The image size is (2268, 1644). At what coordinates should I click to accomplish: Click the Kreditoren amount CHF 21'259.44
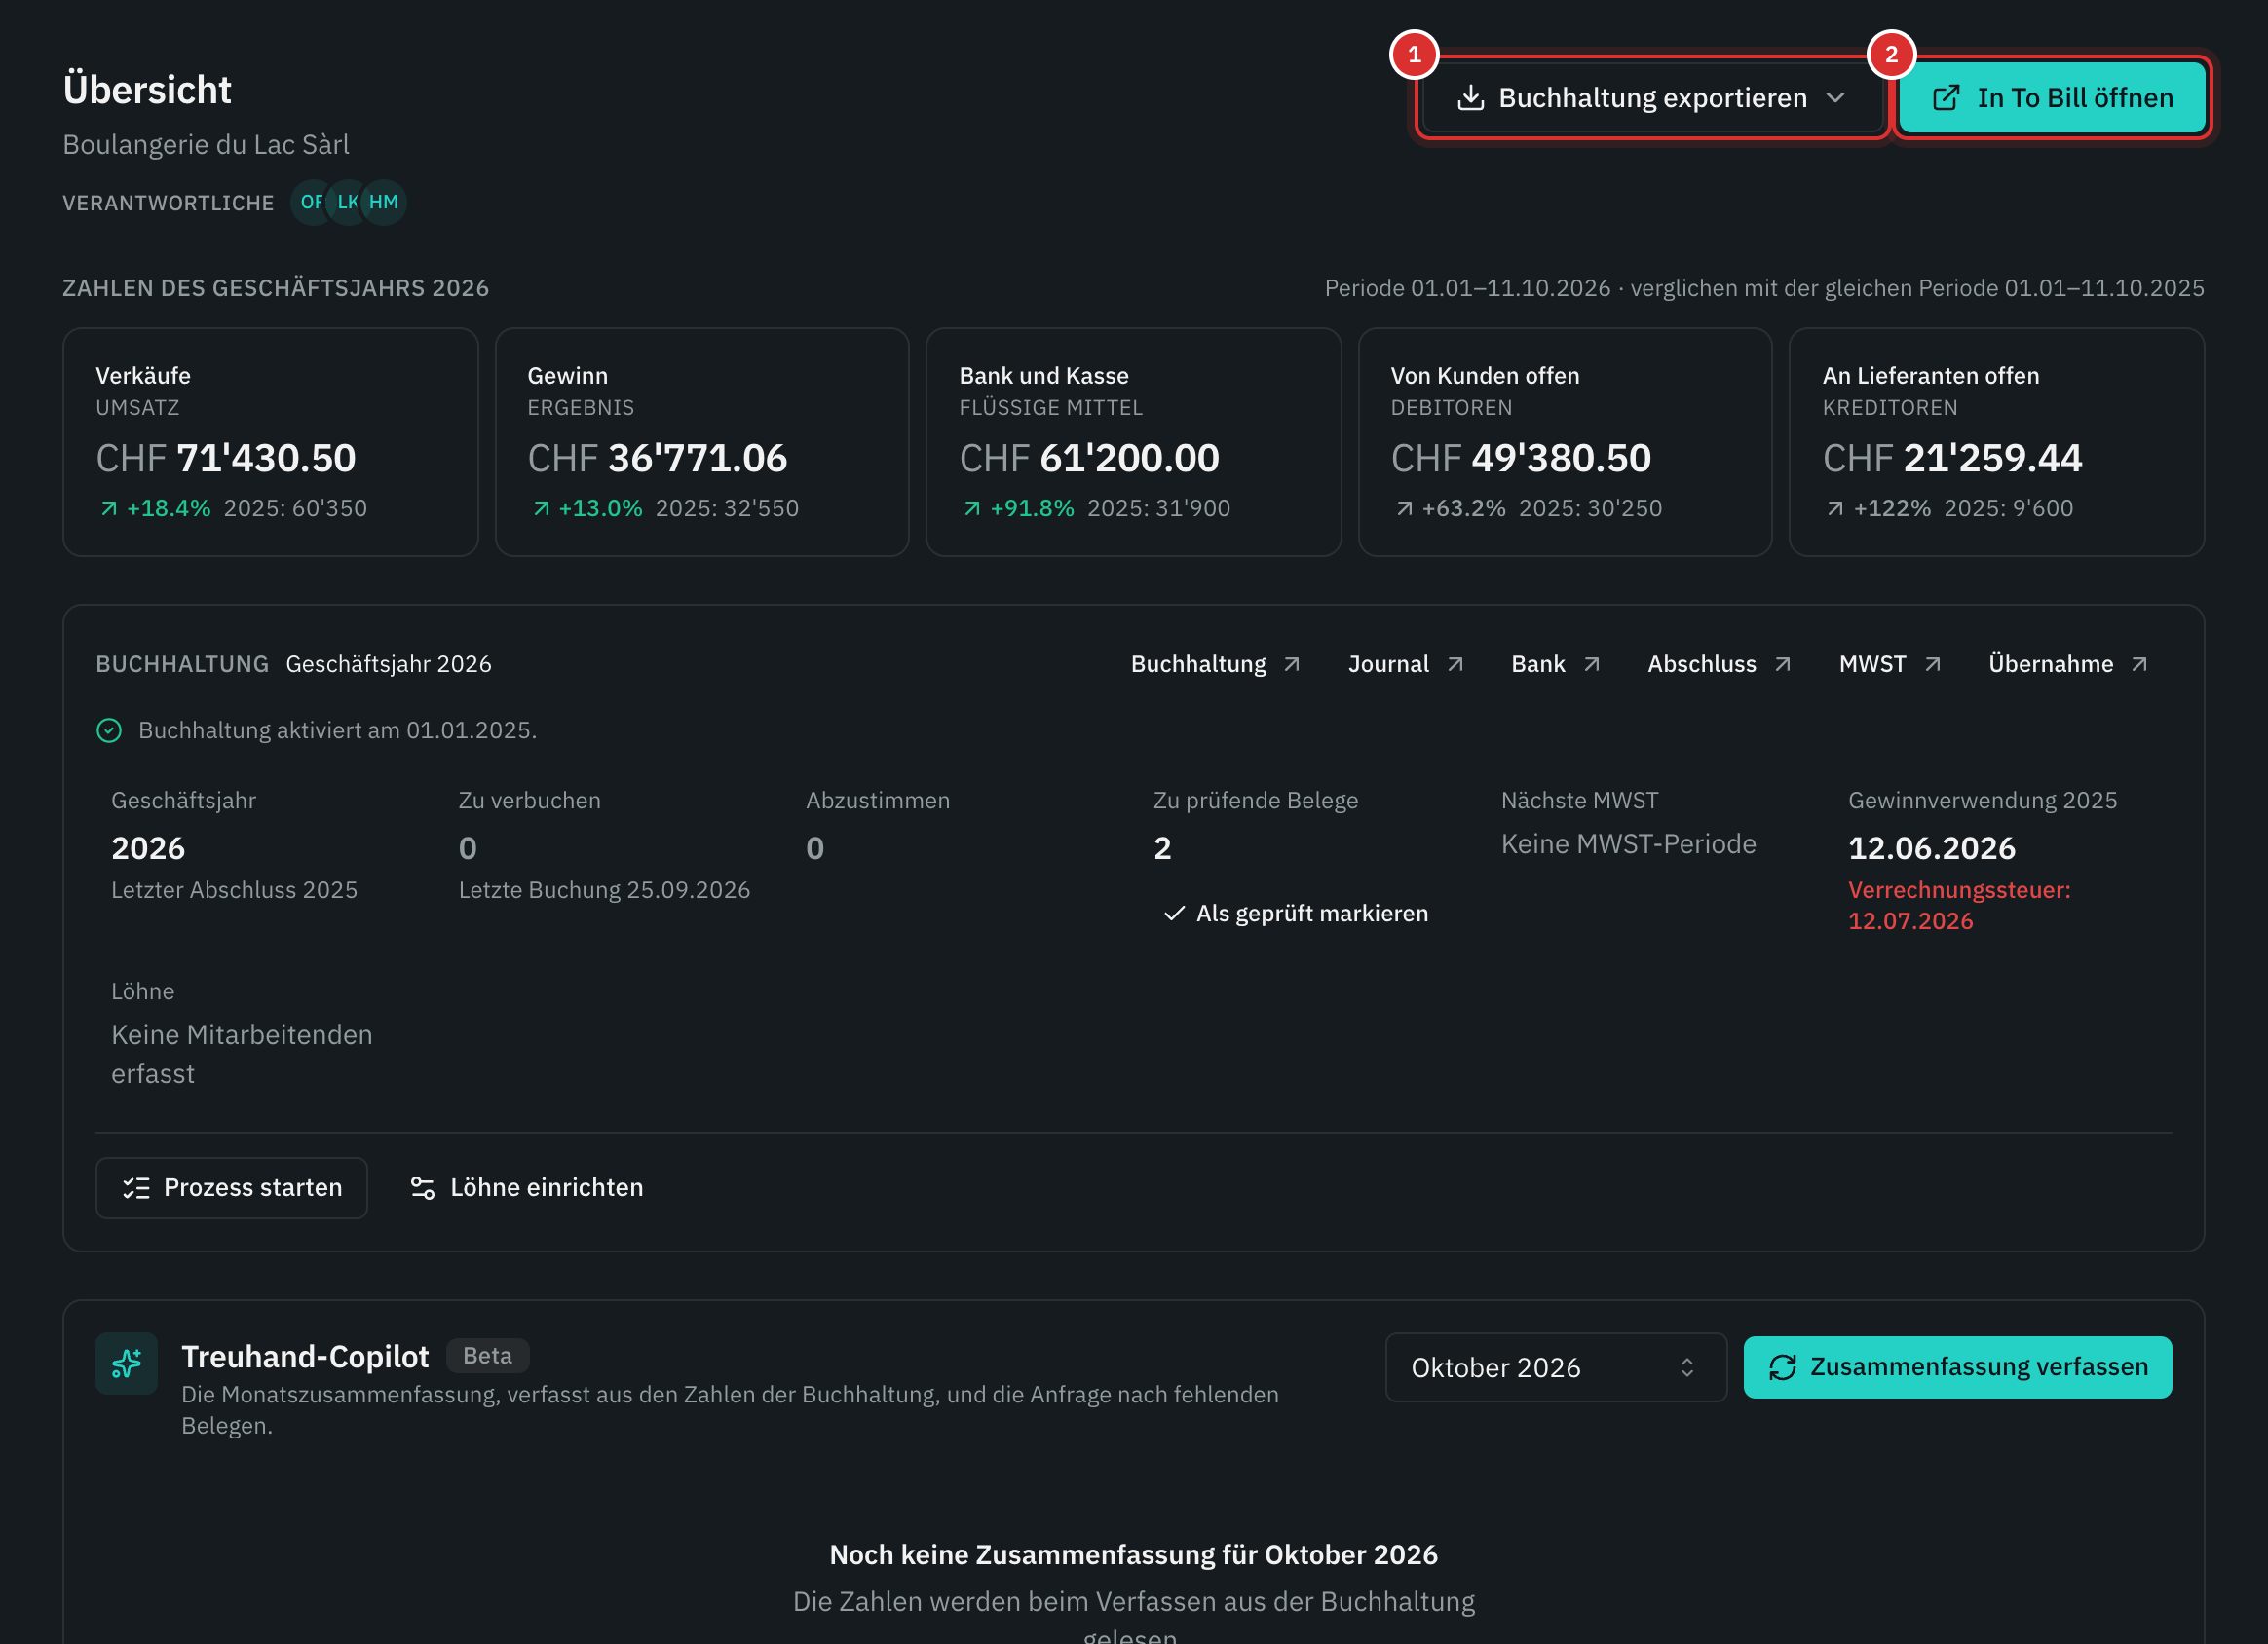click(1952, 459)
